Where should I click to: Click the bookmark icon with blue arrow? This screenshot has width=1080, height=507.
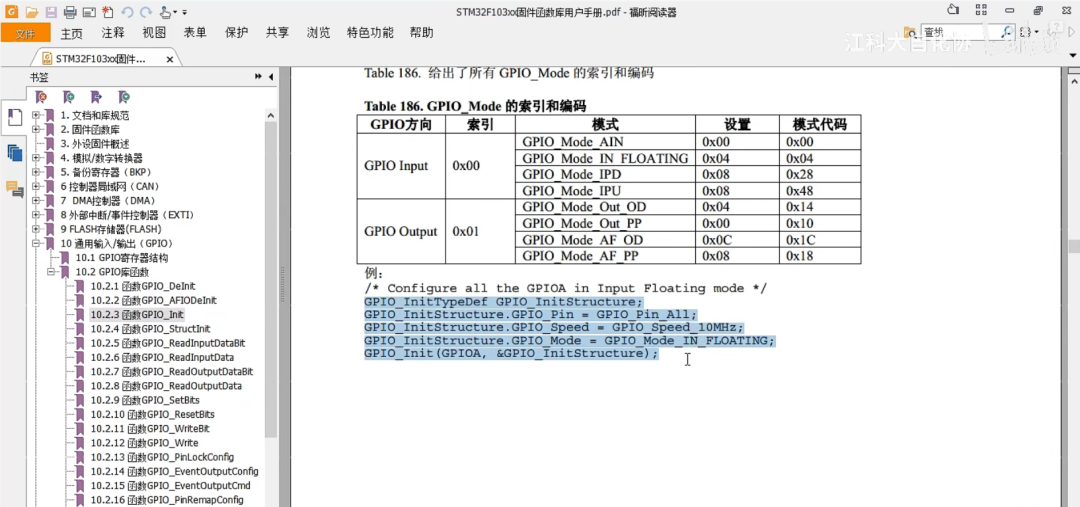pyautogui.click(x=96, y=96)
